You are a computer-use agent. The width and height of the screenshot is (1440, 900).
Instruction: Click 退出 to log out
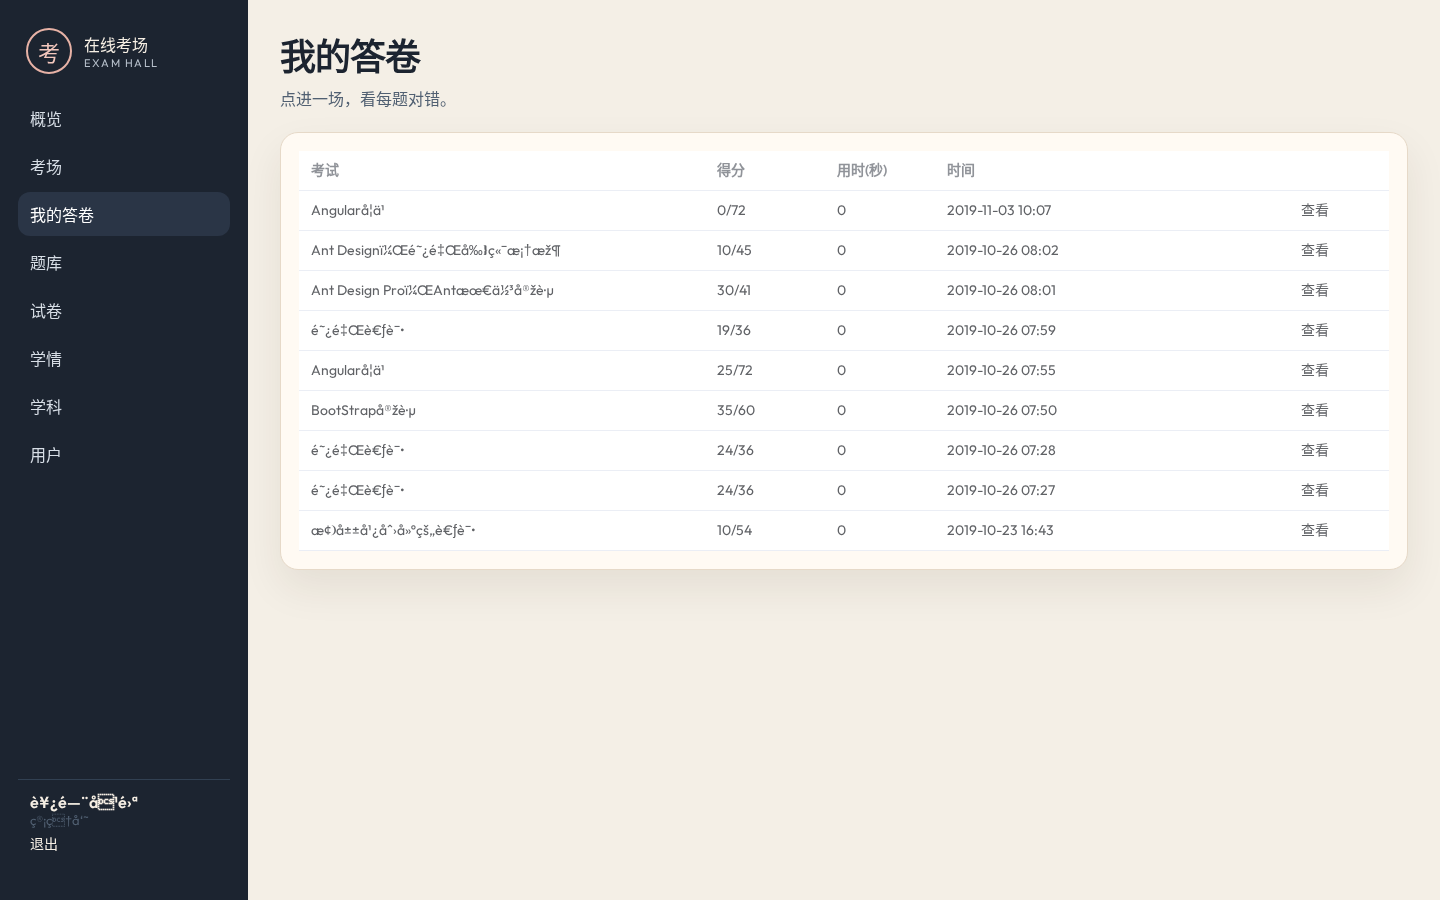[44, 844]
